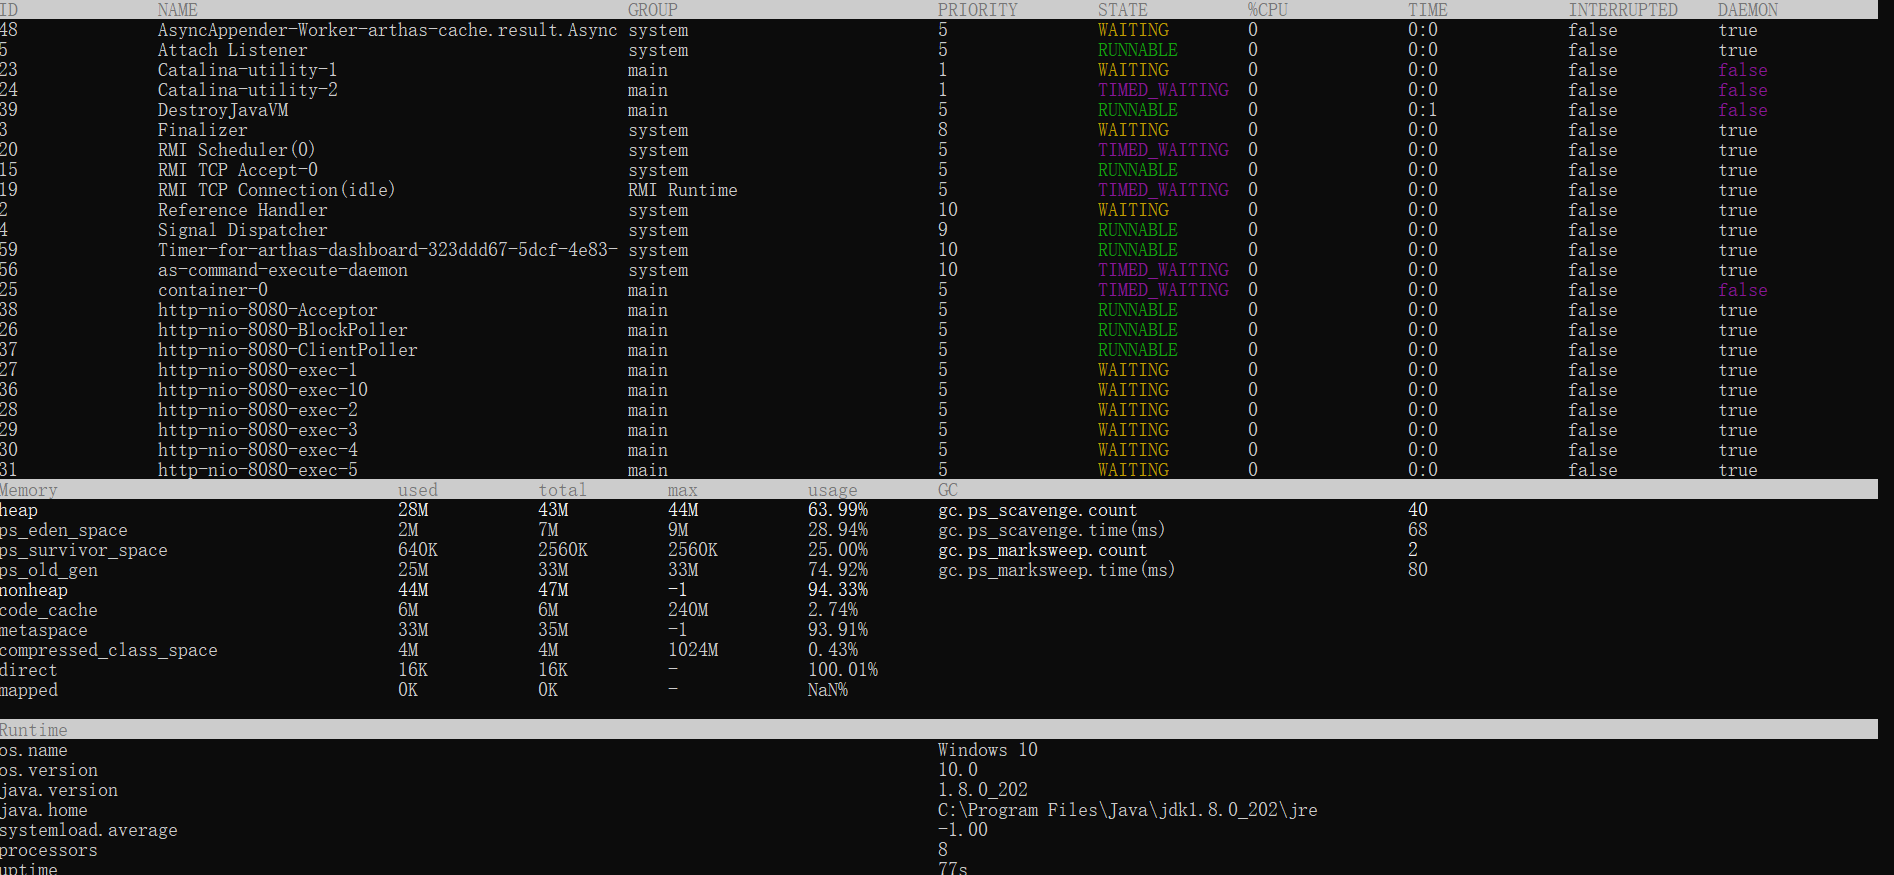Screen dimensions: 1894x875
Task: Select the PRIORITY column header
Action: coord(977,10)
